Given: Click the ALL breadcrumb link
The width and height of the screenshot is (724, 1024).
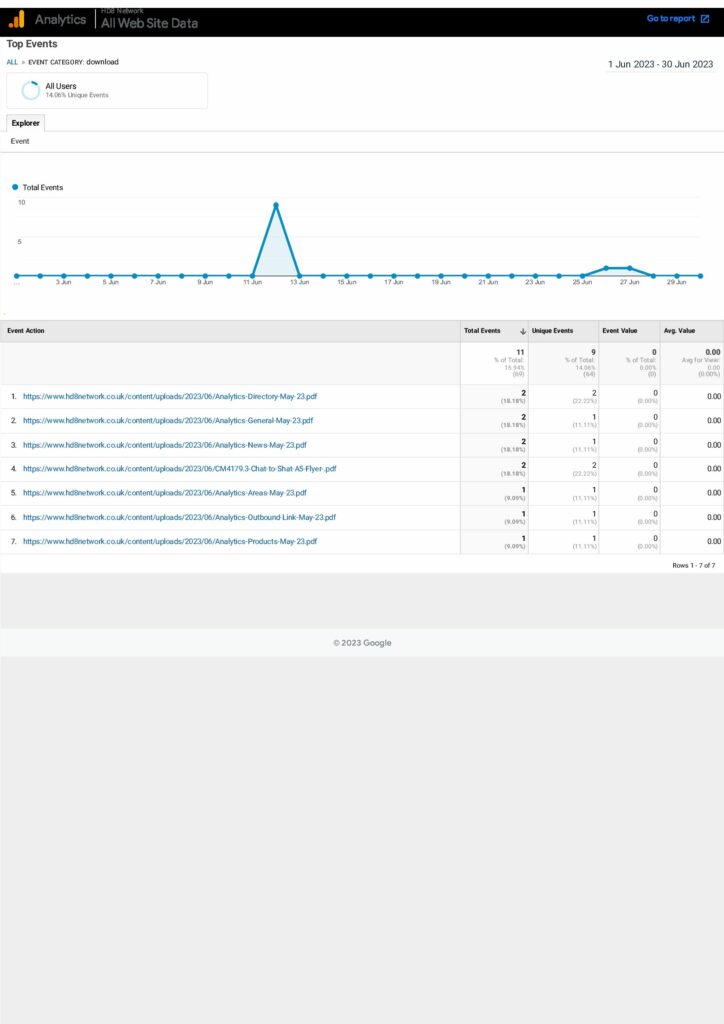Looking at the screenshot, I should (x=12, y=62).
